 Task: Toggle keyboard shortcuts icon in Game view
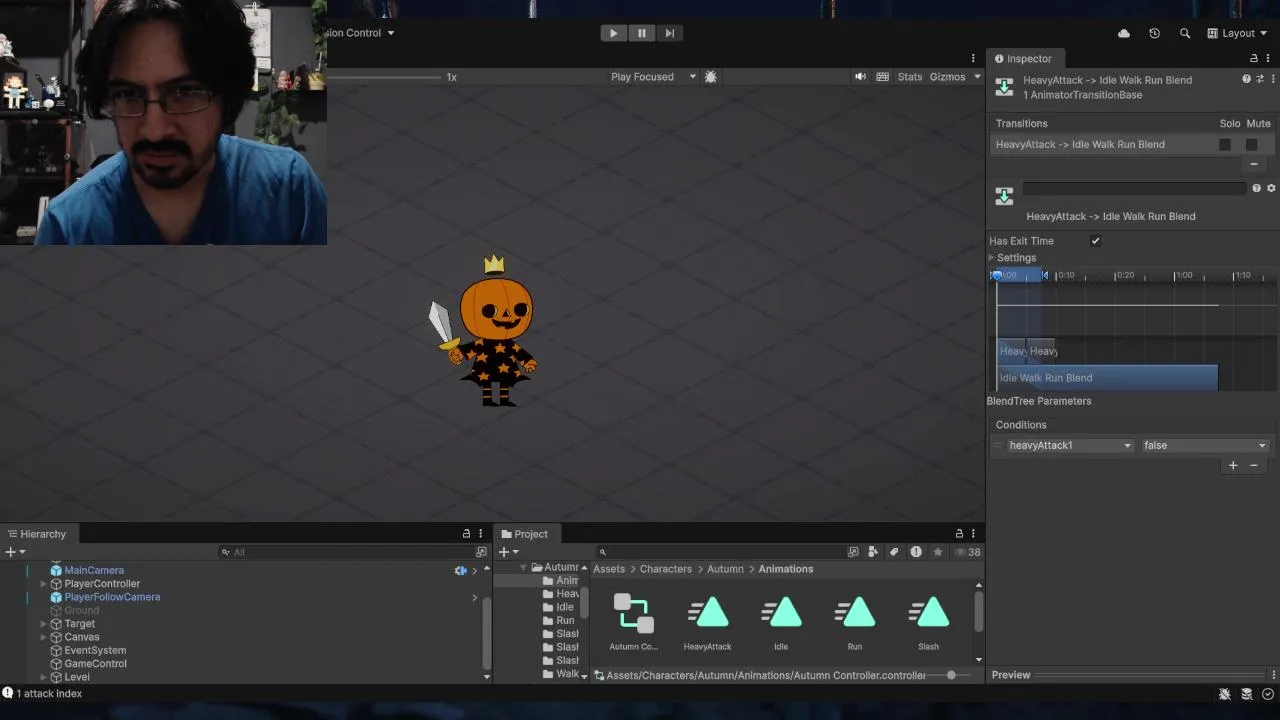pyautogui.click(x=883, y=77)
